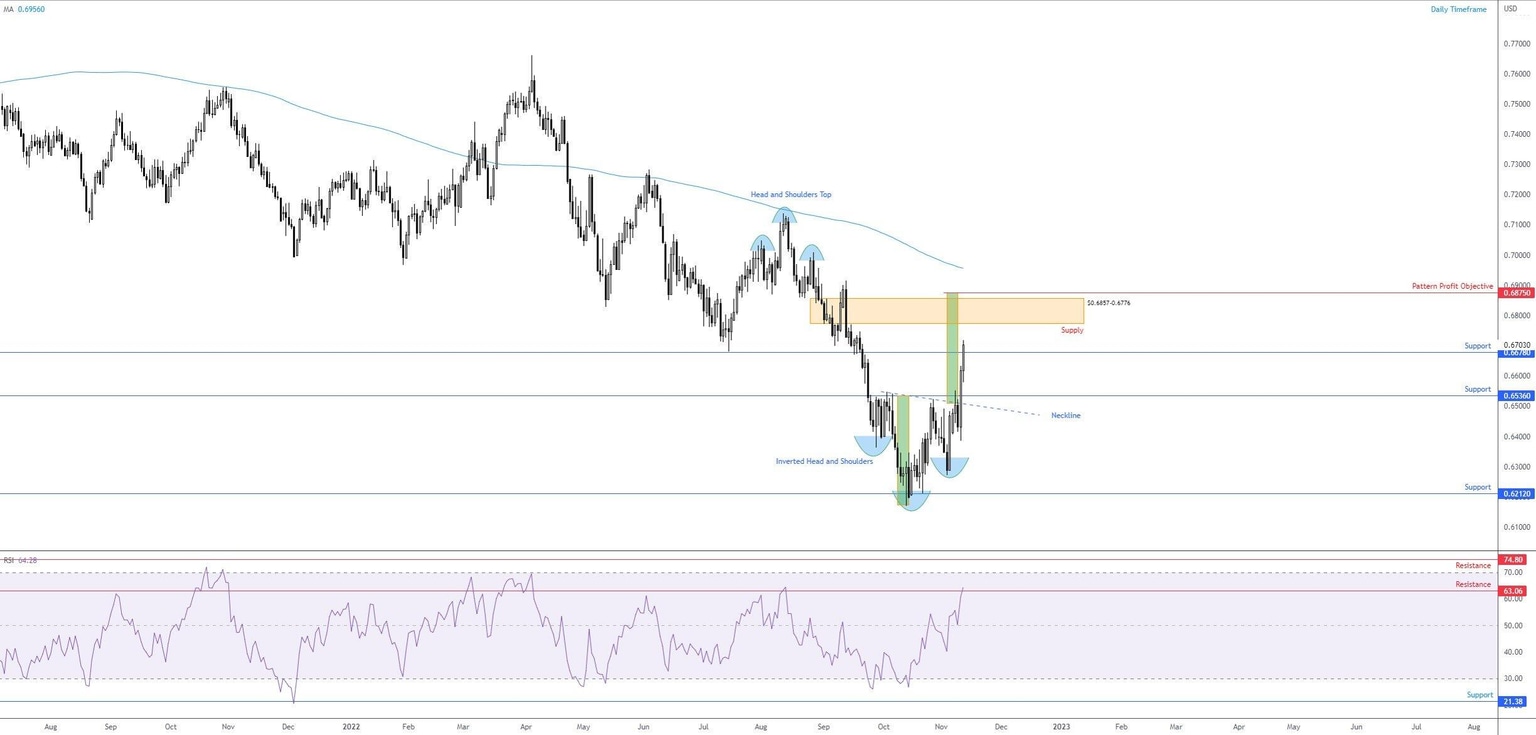1536x735 pixels.
Task: Click the 50.00 RSI axis label
Action: pos(1513,625)
